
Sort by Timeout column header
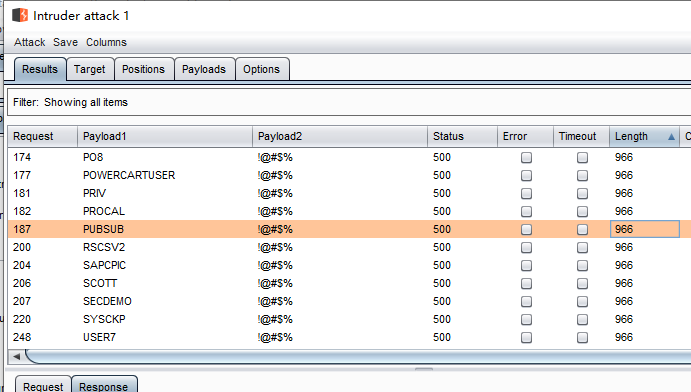tap(581, 137)
